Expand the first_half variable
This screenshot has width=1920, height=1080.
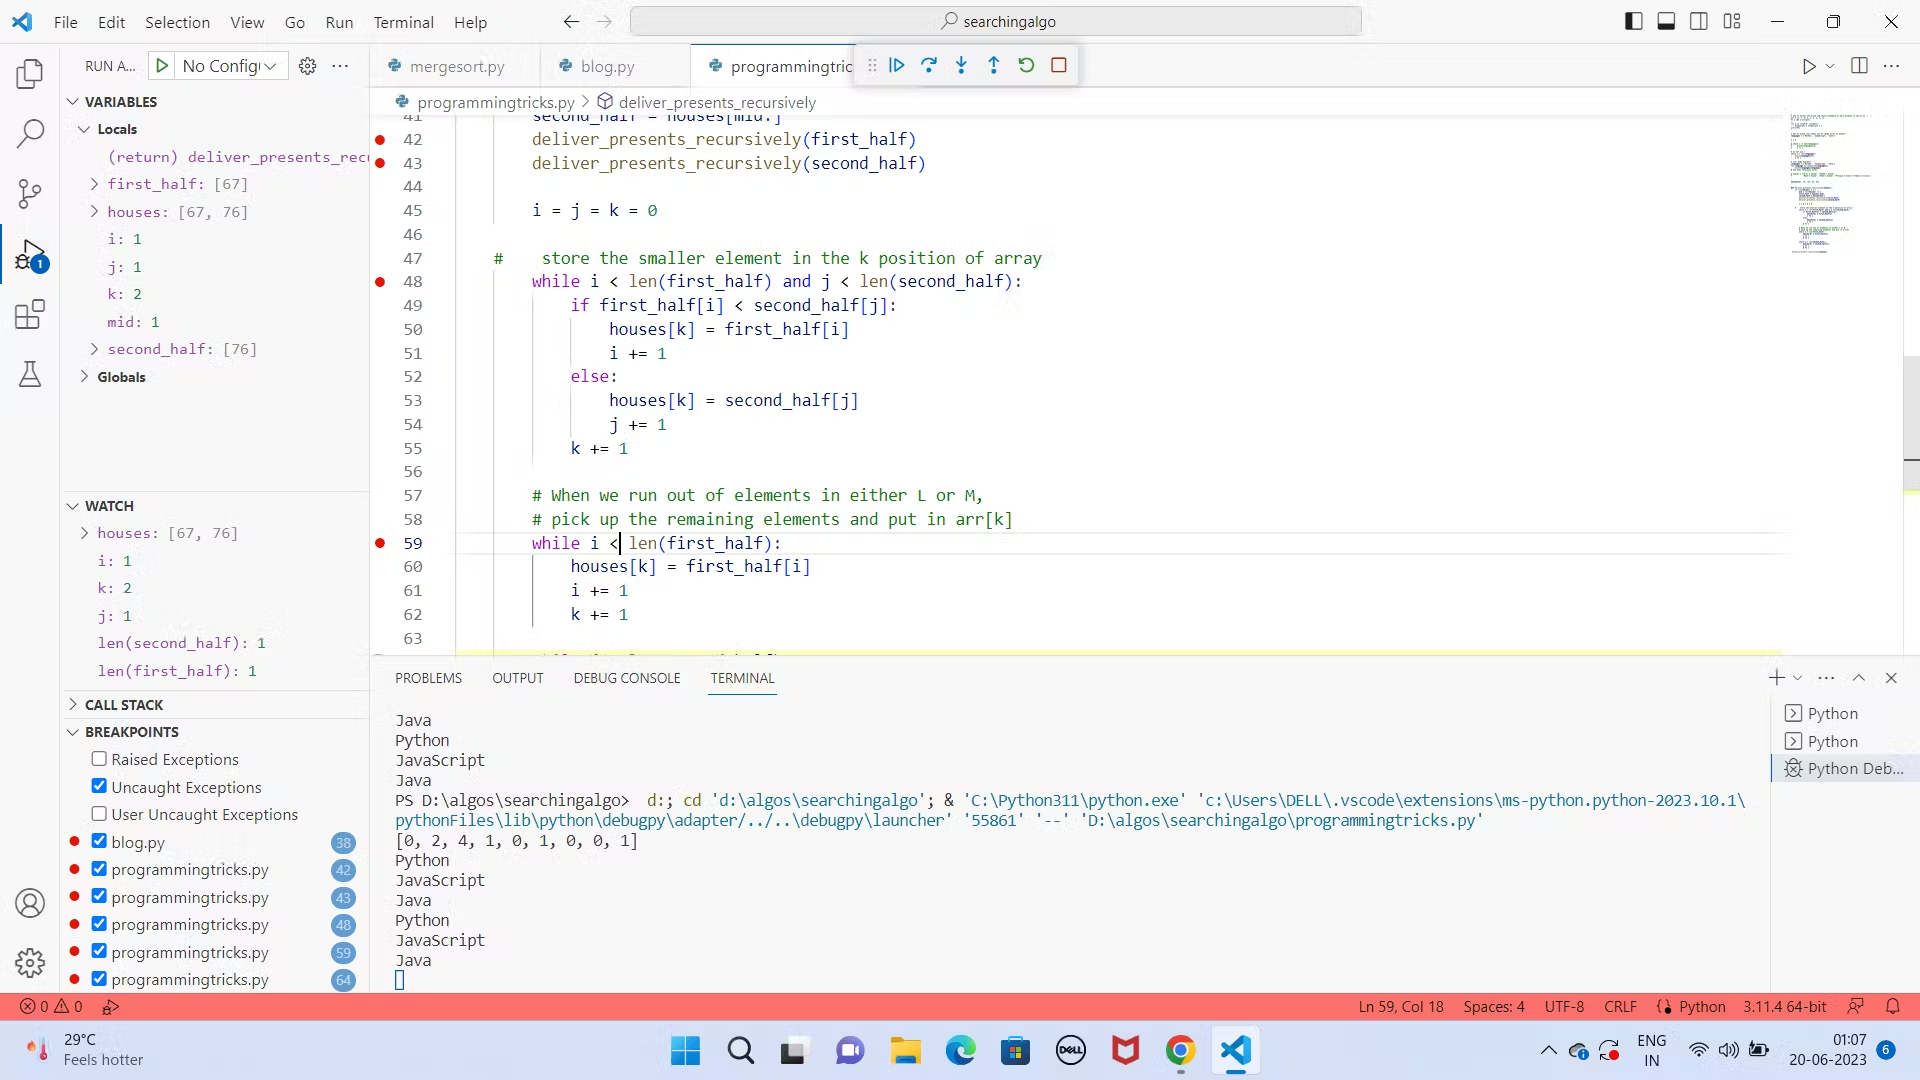pos(94,184)
